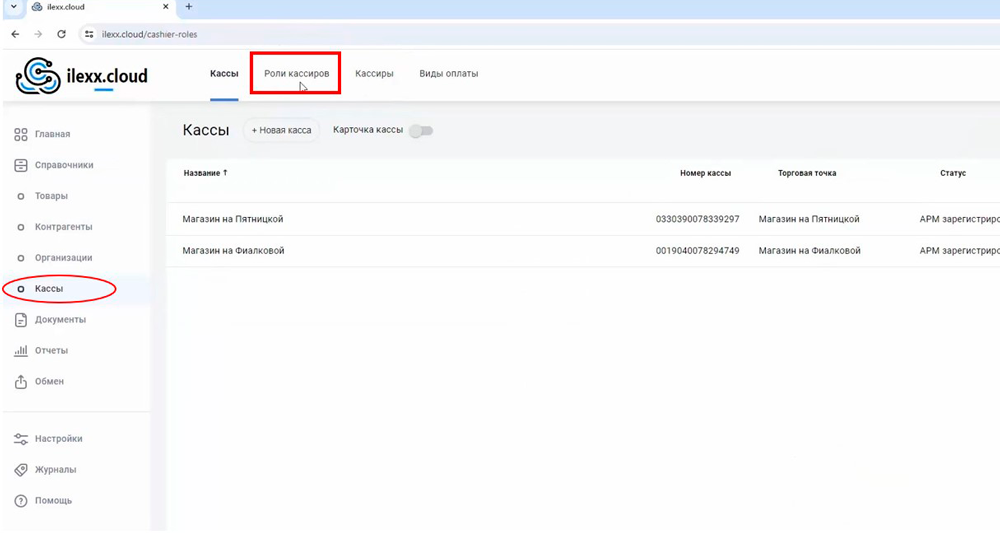The image size is (1000, 550).
Task: Switch to the Роли кассиров tab
Action: point(296,74)
